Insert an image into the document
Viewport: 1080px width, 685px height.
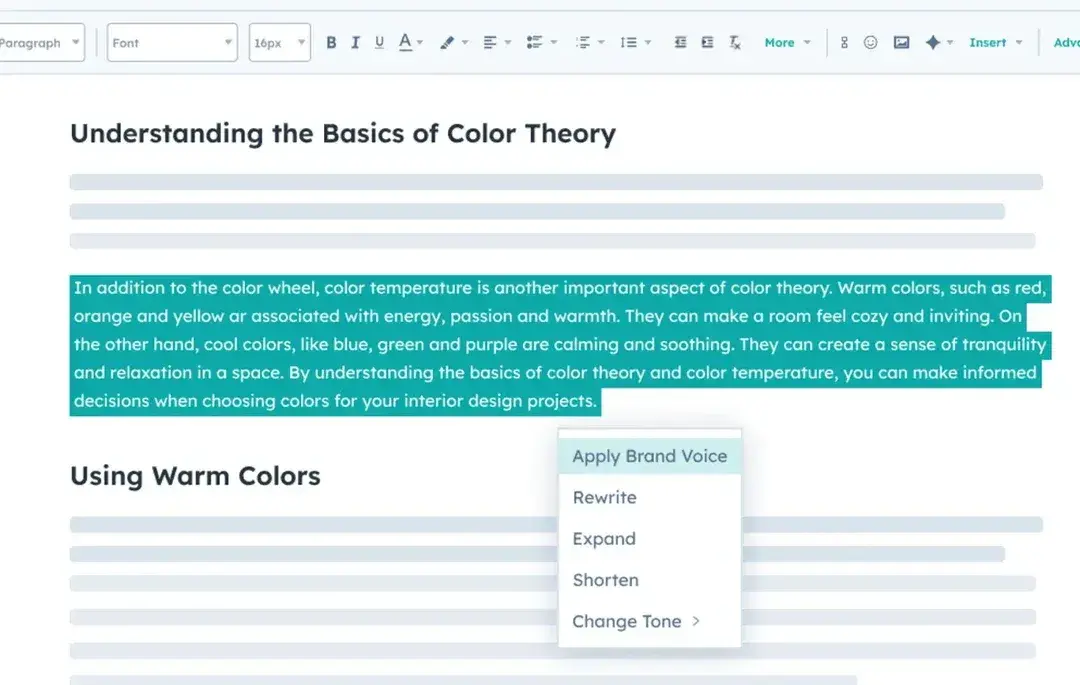pos(902,42)
